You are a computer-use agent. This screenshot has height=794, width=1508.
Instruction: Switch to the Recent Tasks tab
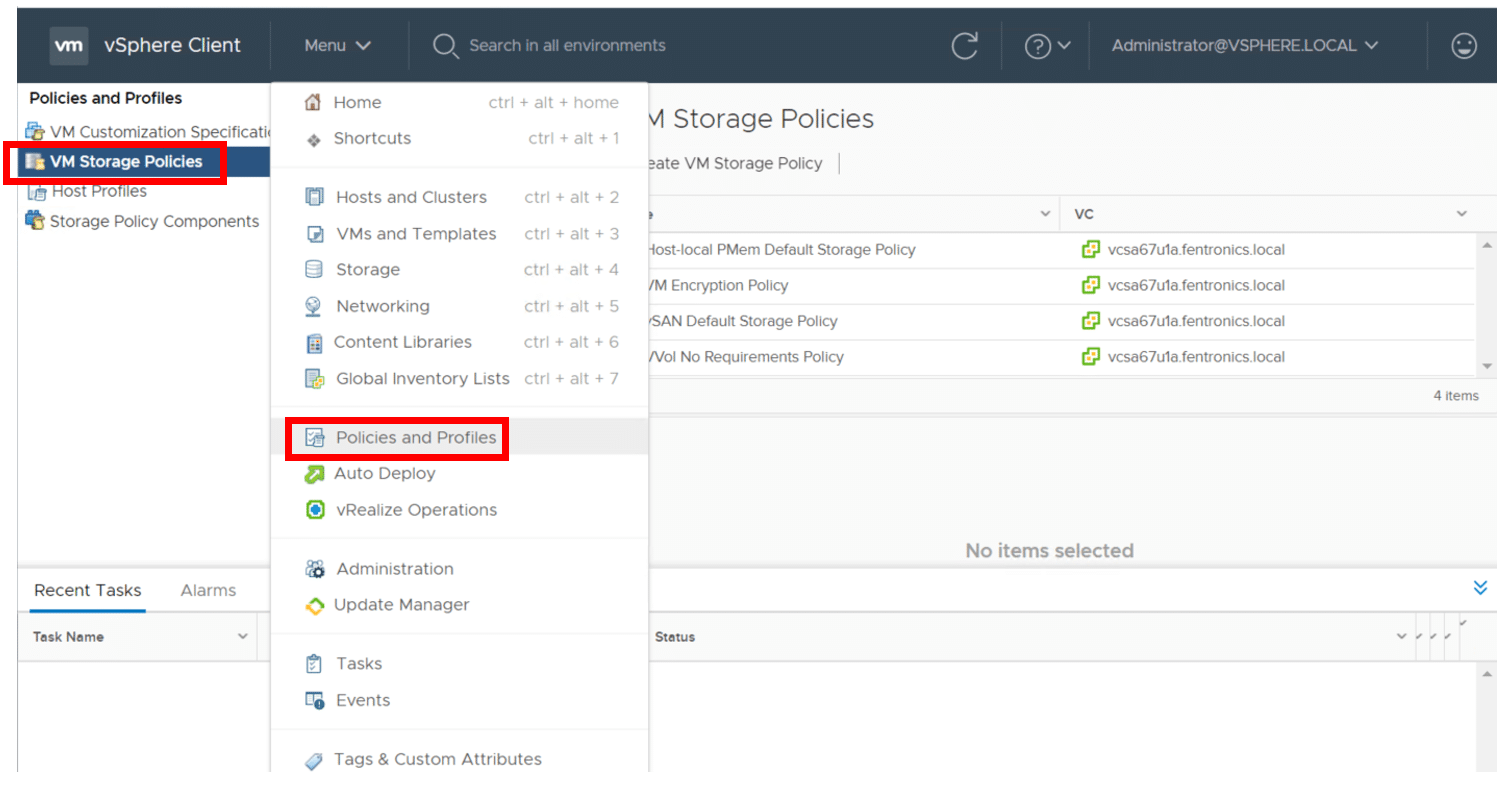click(88, 590)
